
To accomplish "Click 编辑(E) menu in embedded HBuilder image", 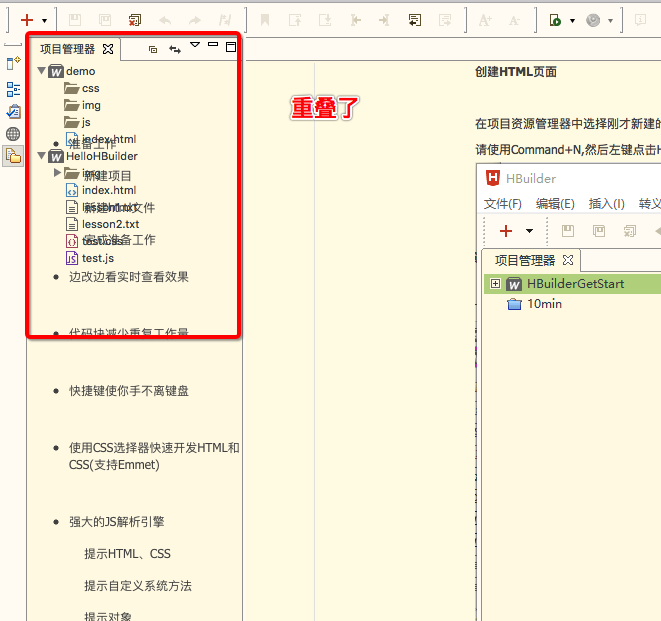I will (555, 204).
